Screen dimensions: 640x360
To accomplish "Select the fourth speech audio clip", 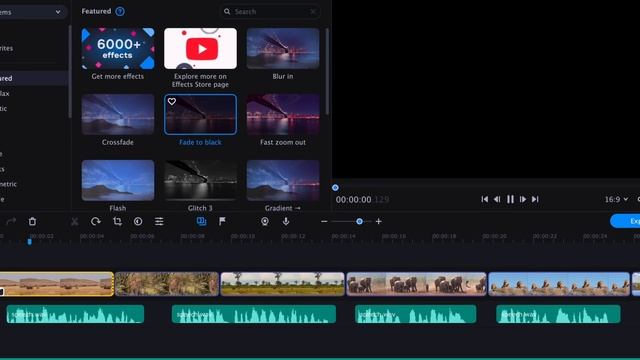I will pos(558,314).
